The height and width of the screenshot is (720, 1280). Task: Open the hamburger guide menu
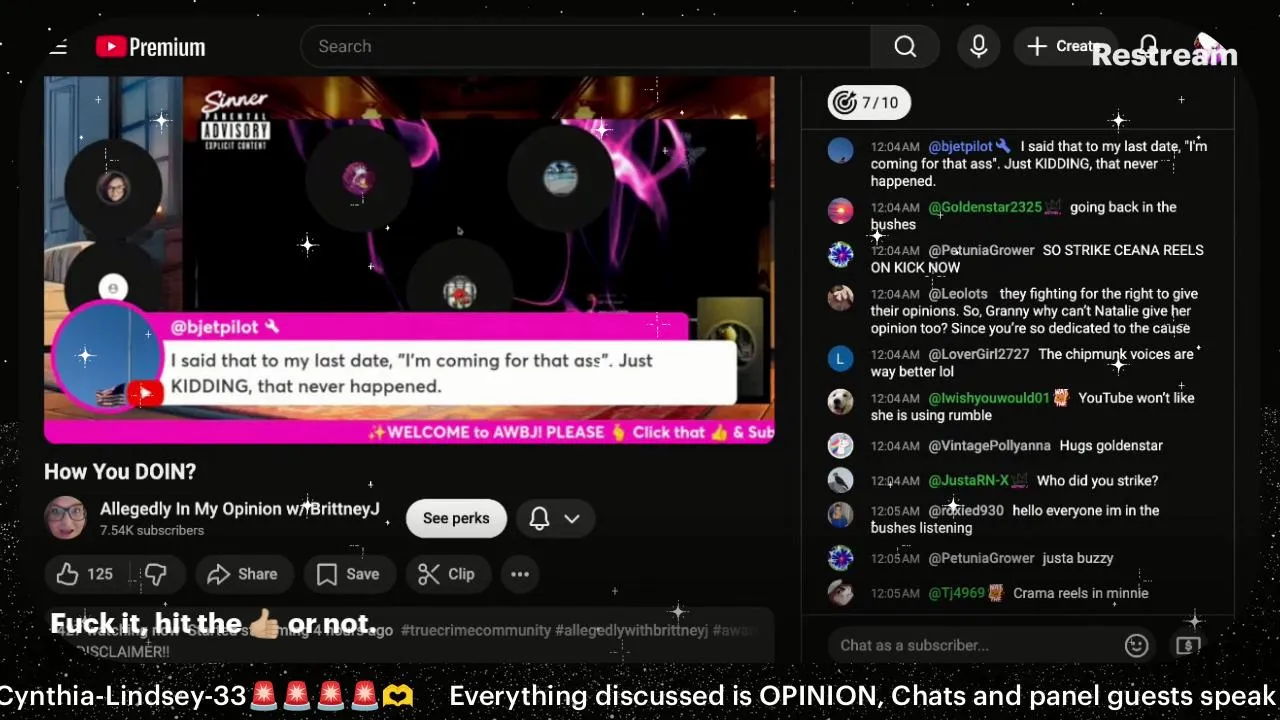pos(58,47)
